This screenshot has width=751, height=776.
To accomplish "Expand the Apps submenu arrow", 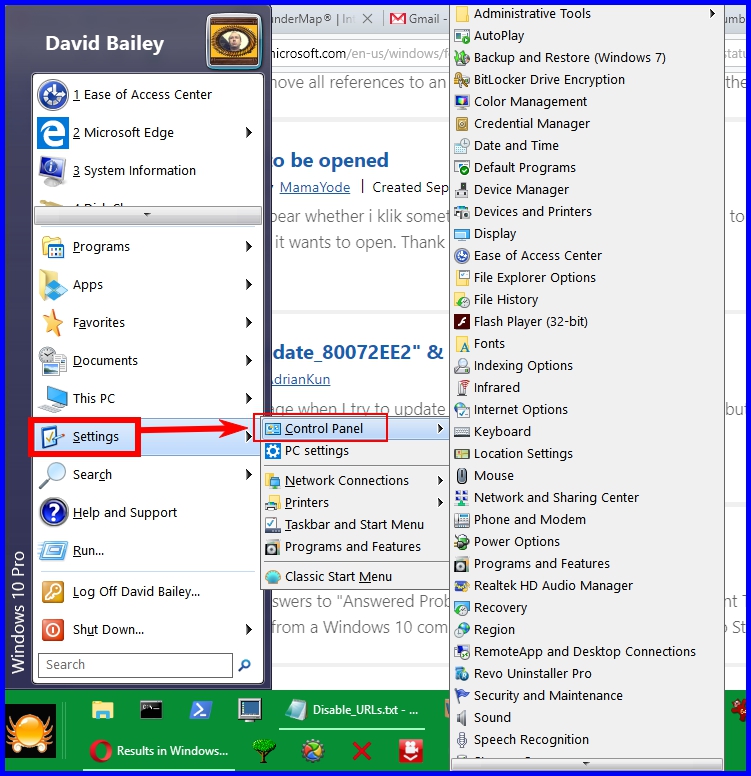I will (x=249, y=285).
